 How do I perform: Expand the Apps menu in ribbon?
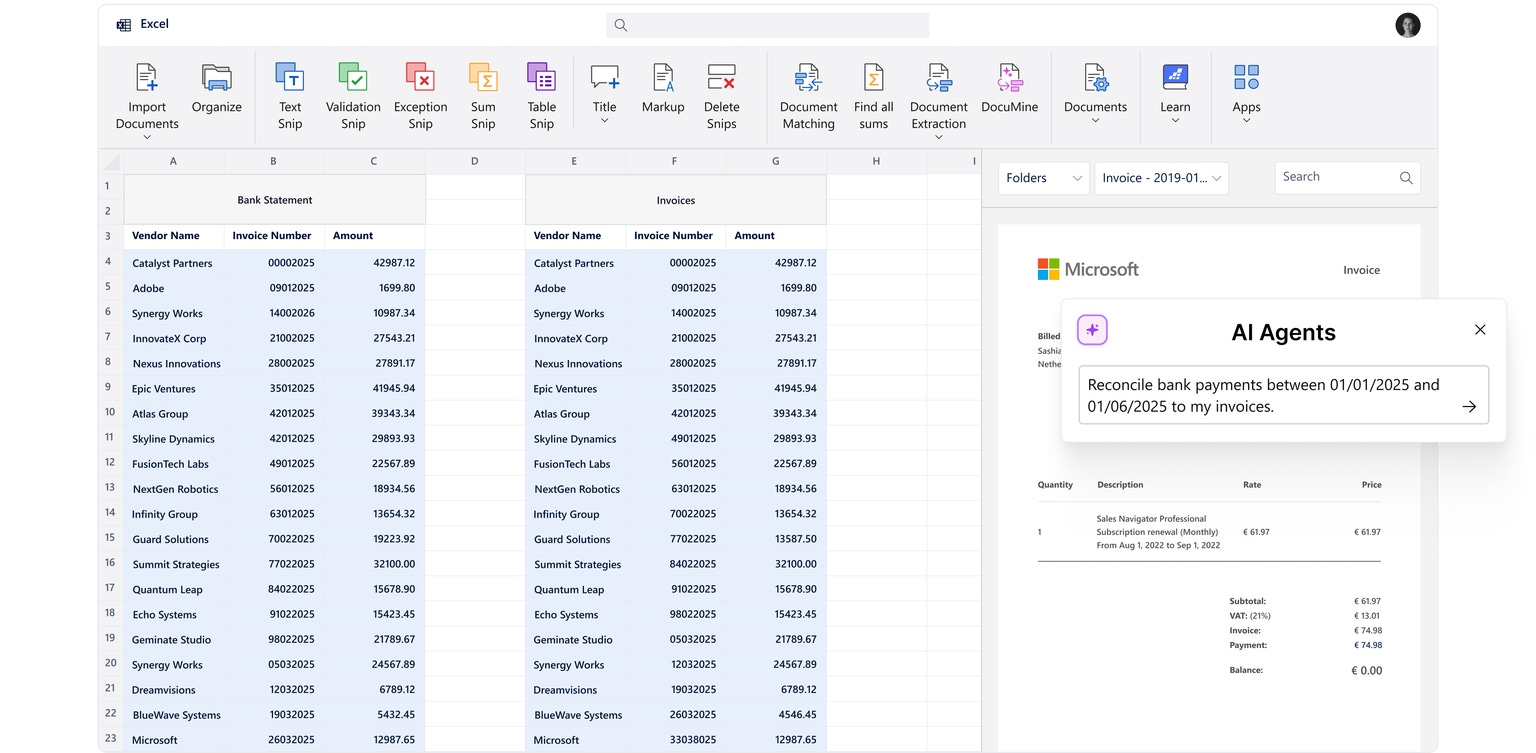pyautogui.click(x=1246, y=121)
